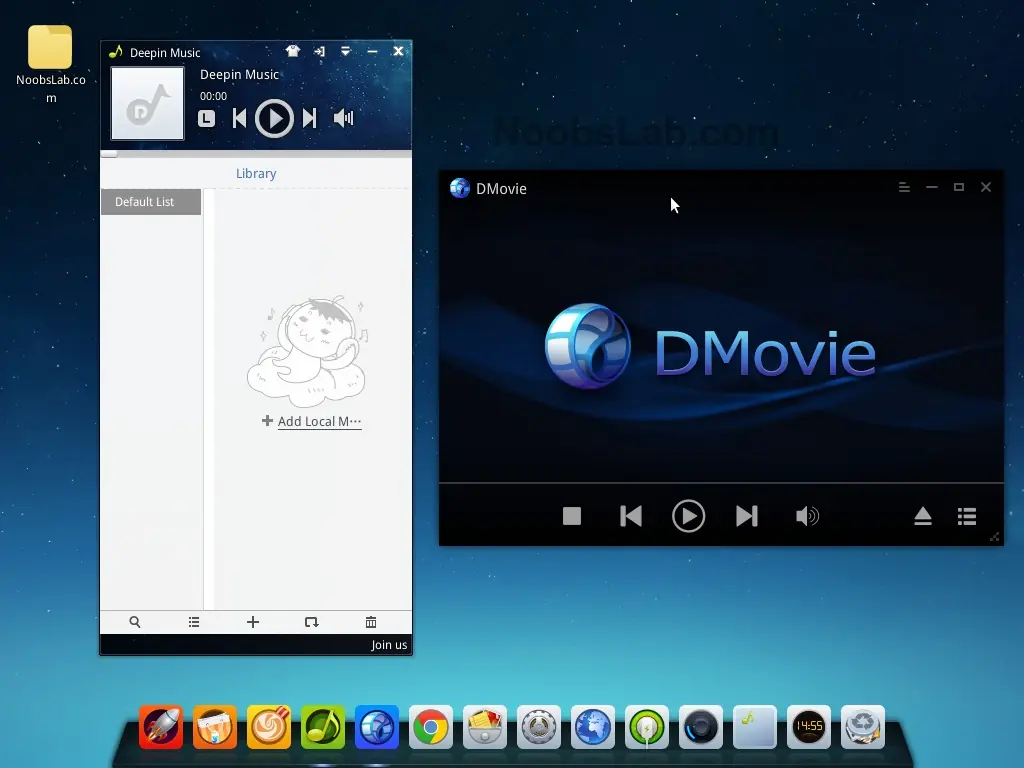Open system settings from the dock
The width and height of the screenshot is (1024, 768).
(539, 726)
